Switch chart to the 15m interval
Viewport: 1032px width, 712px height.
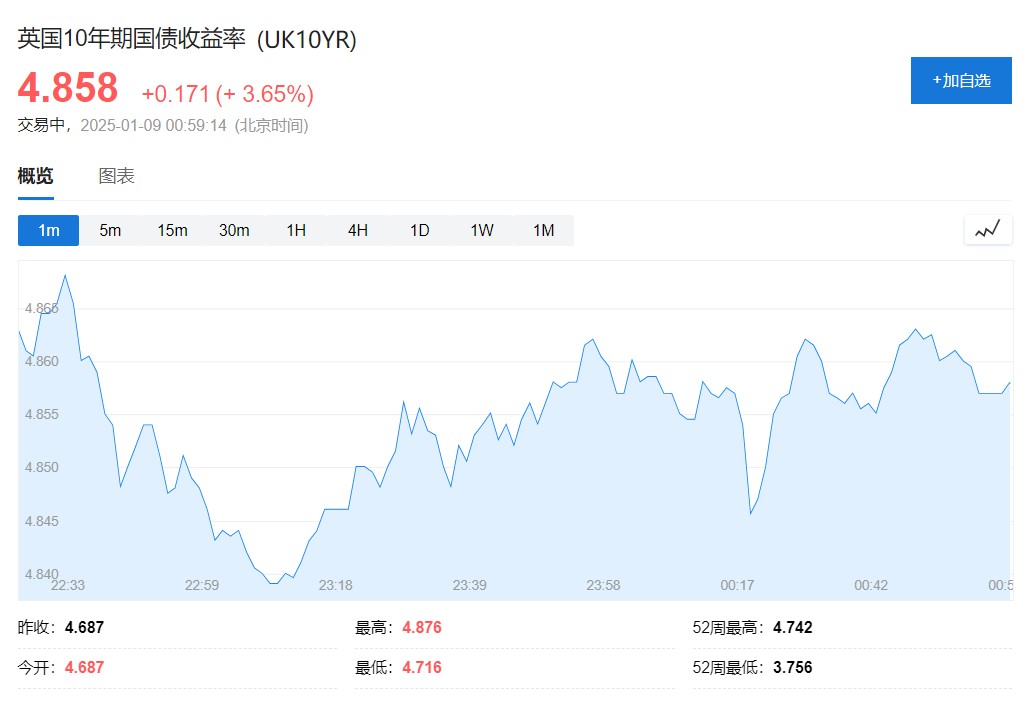[x=172, y=231]
